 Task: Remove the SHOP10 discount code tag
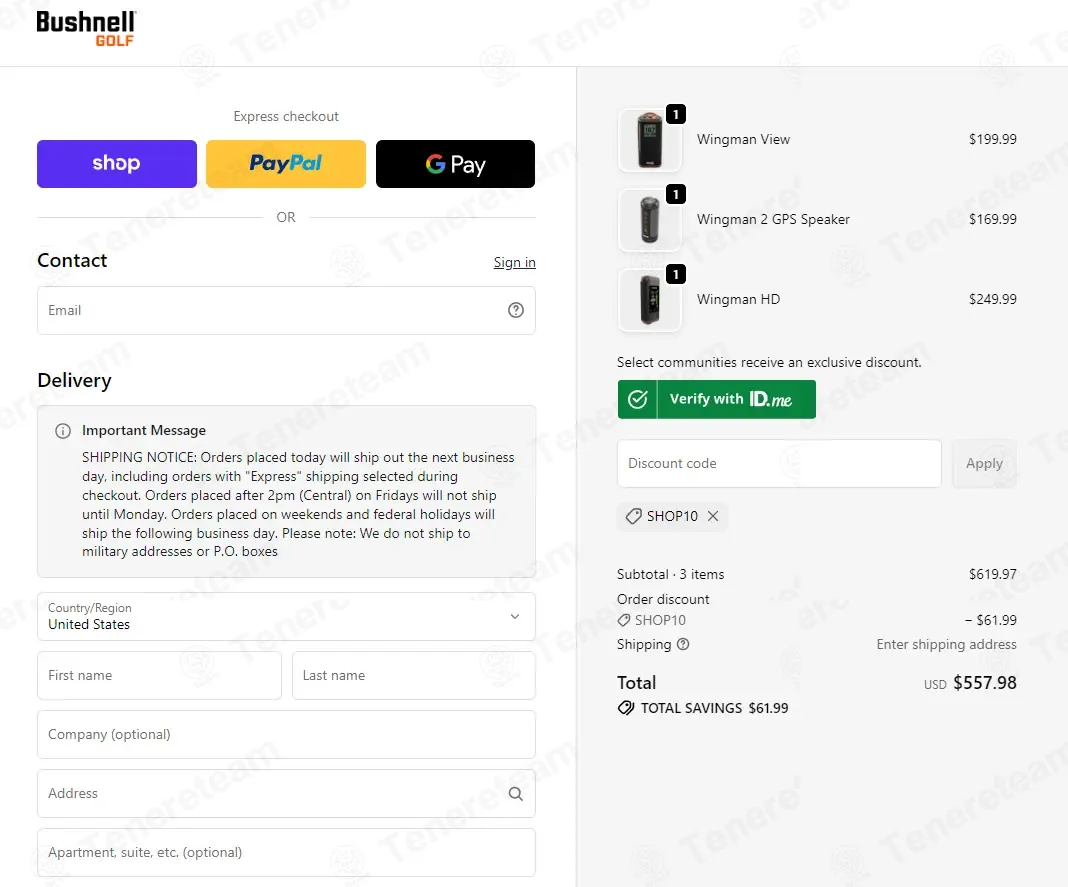[x=712, y=516]
